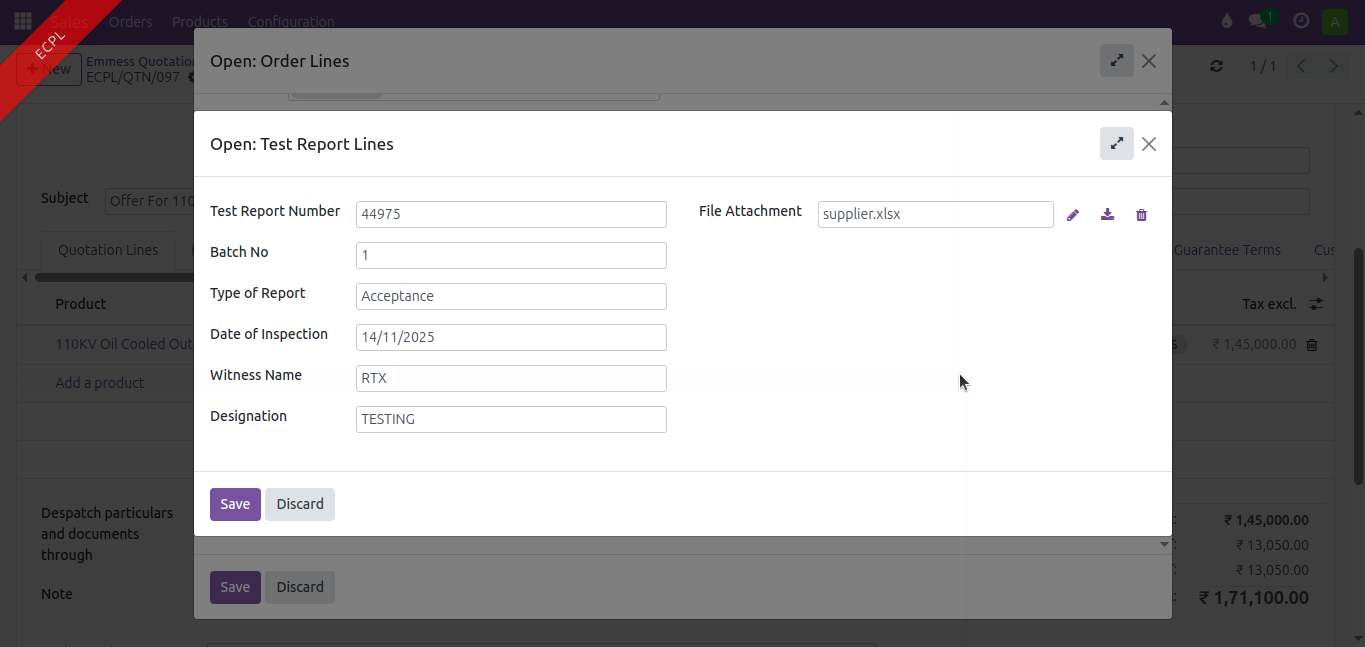The height and width of the screenshot is (647, 1365).
Task: Expand the Order Lines dialog to fullscreen
Action: (x=1116, y=61)
